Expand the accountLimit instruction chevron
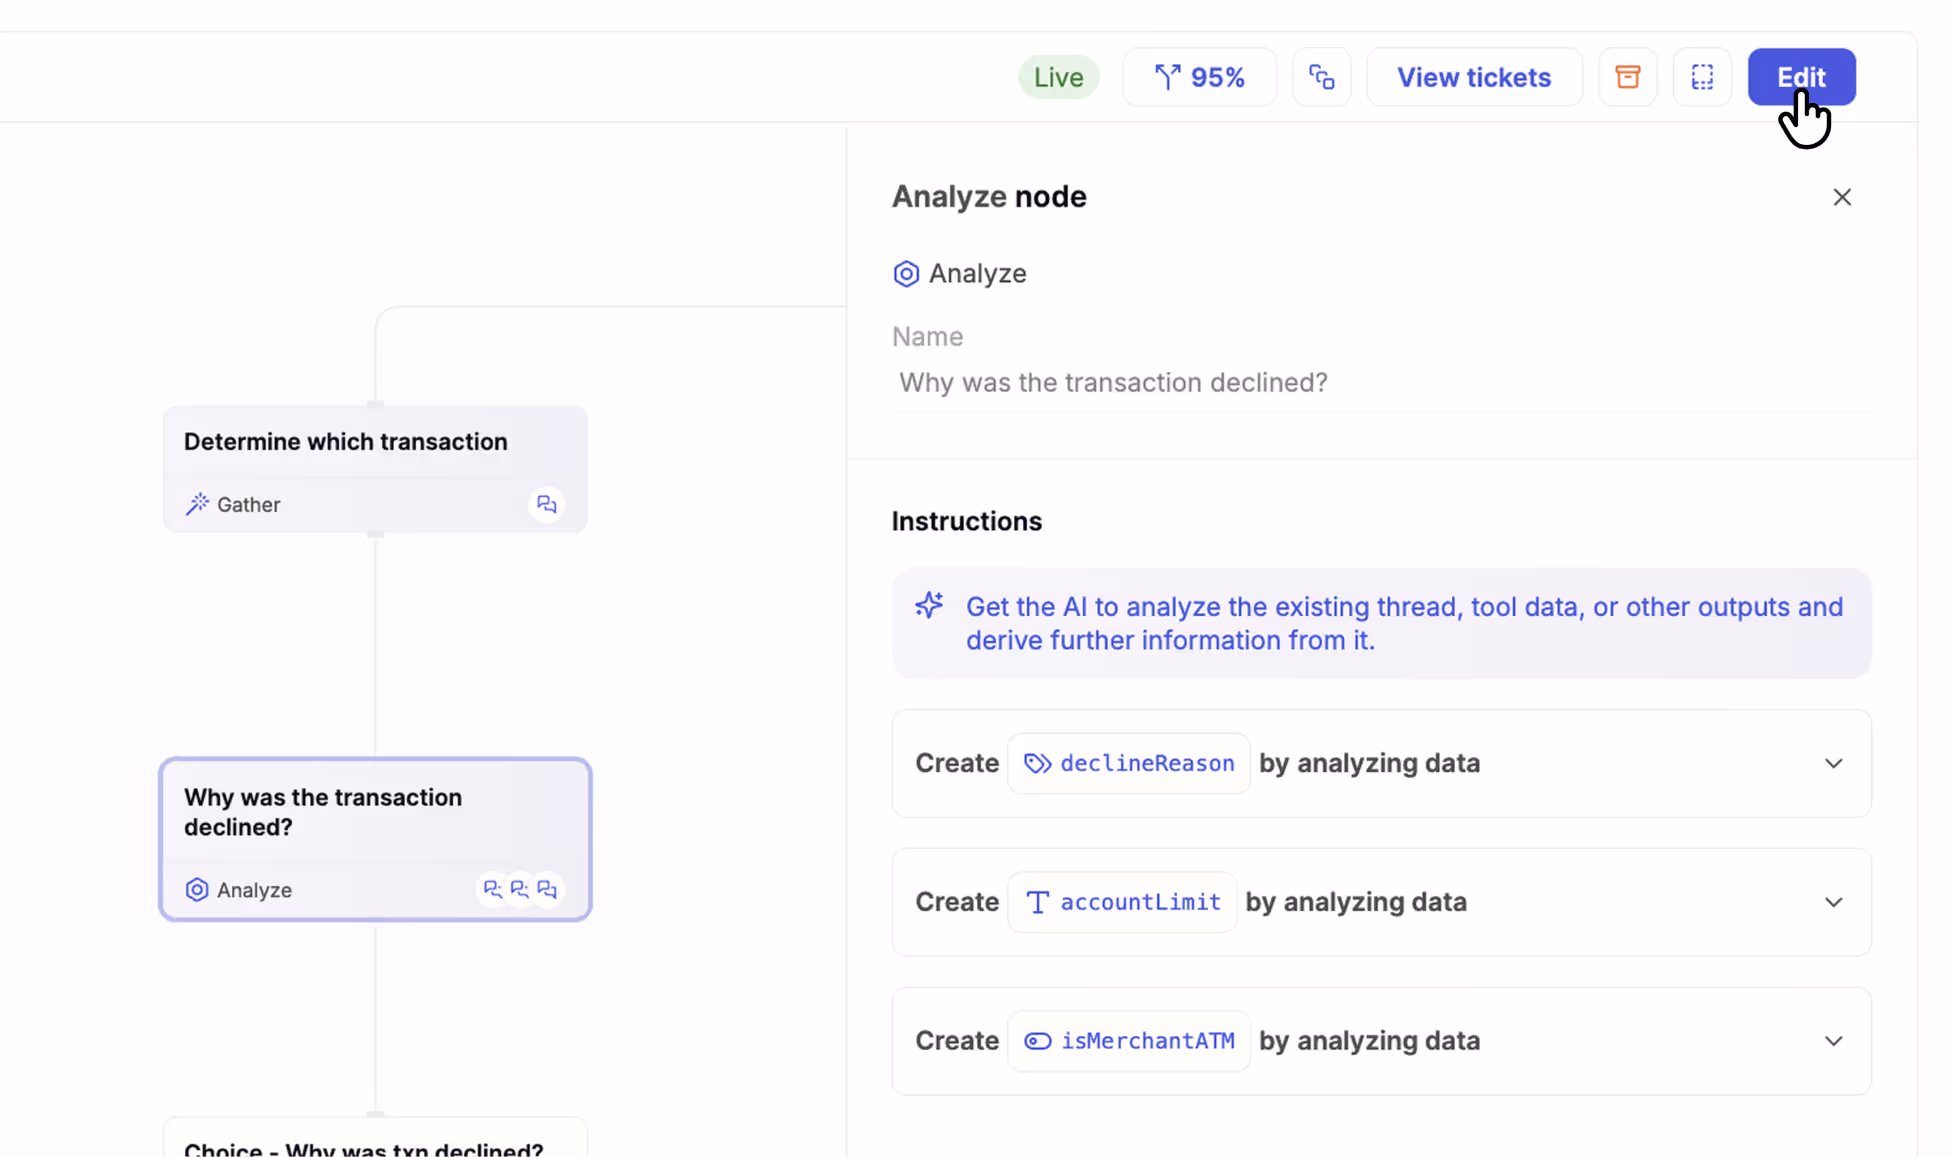 click(1833, 902)
